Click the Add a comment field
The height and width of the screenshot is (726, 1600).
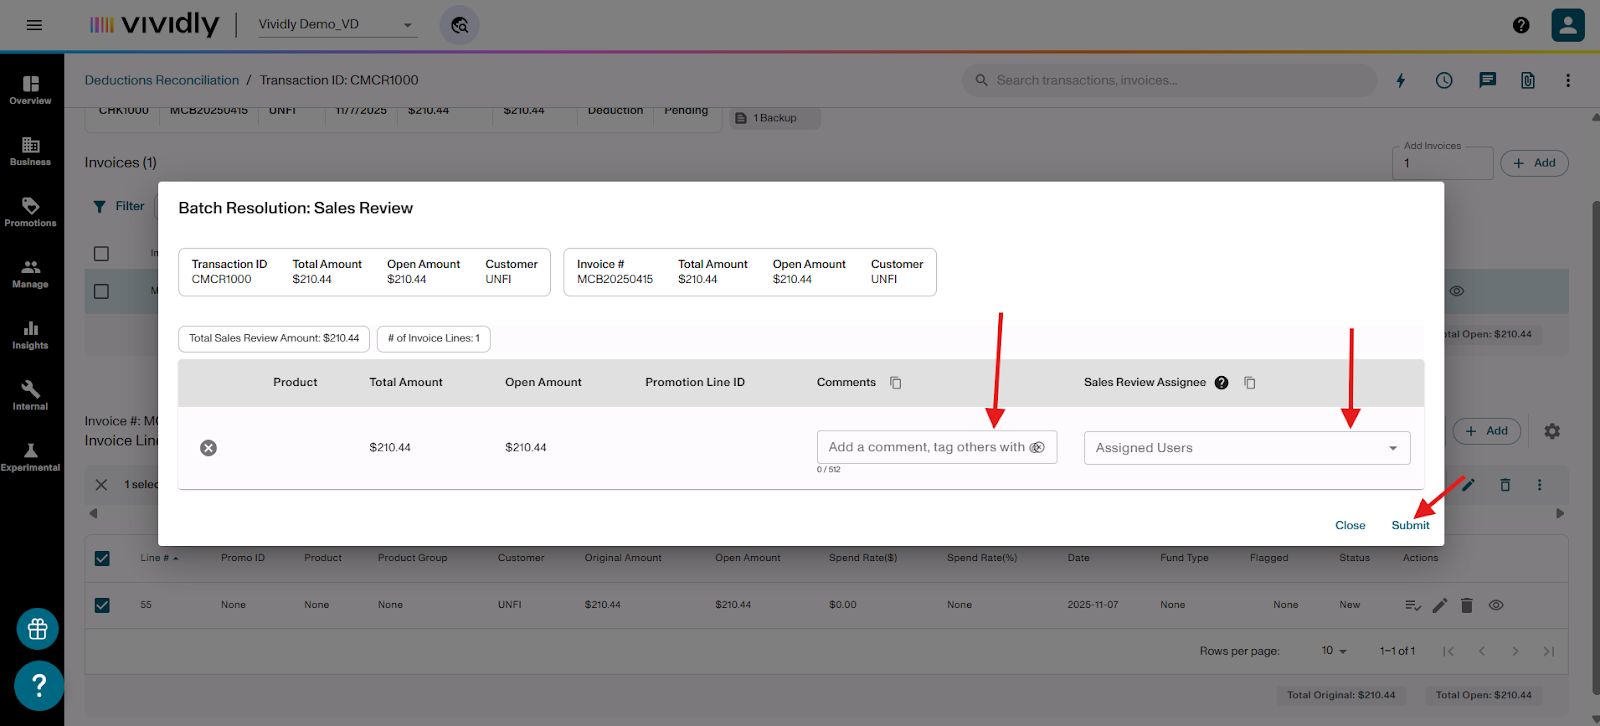[925, 448]
